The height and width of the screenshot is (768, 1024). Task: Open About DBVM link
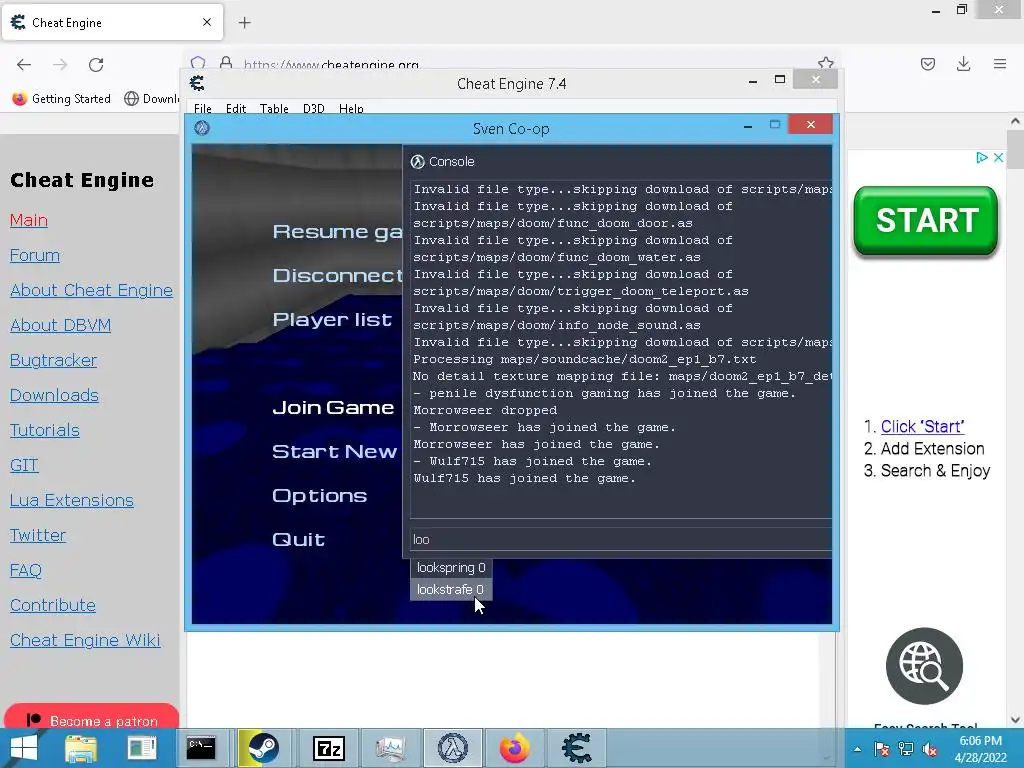61,325
